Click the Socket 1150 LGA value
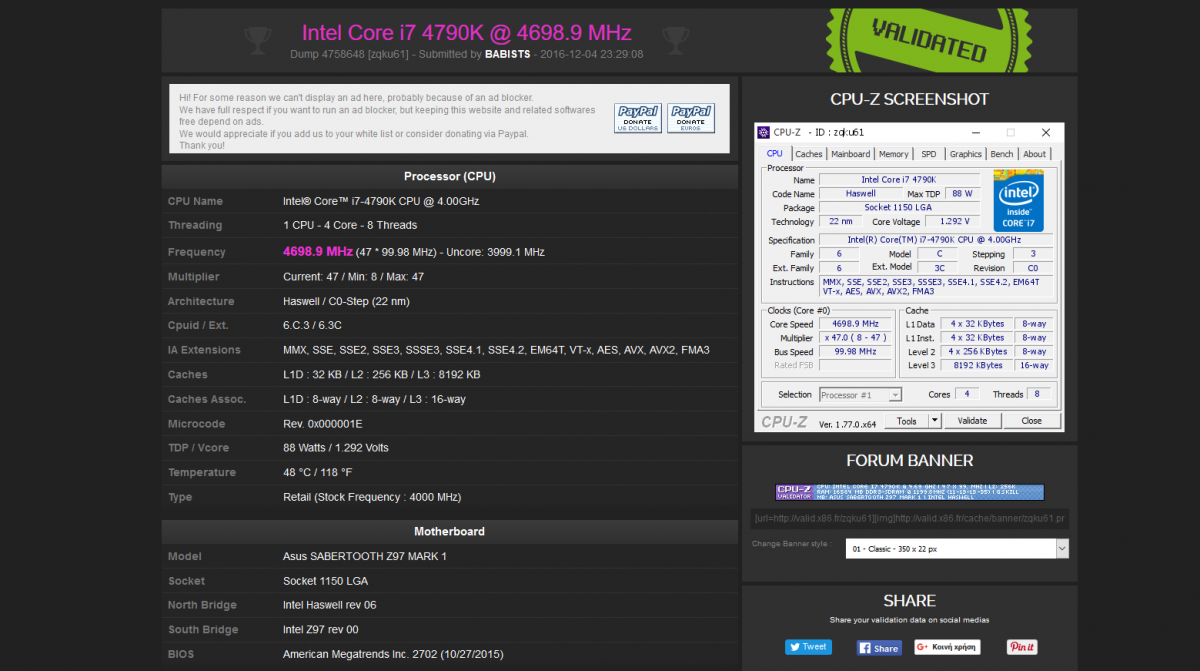This screenshot has width=1200, height=671. tap(325, 581)
